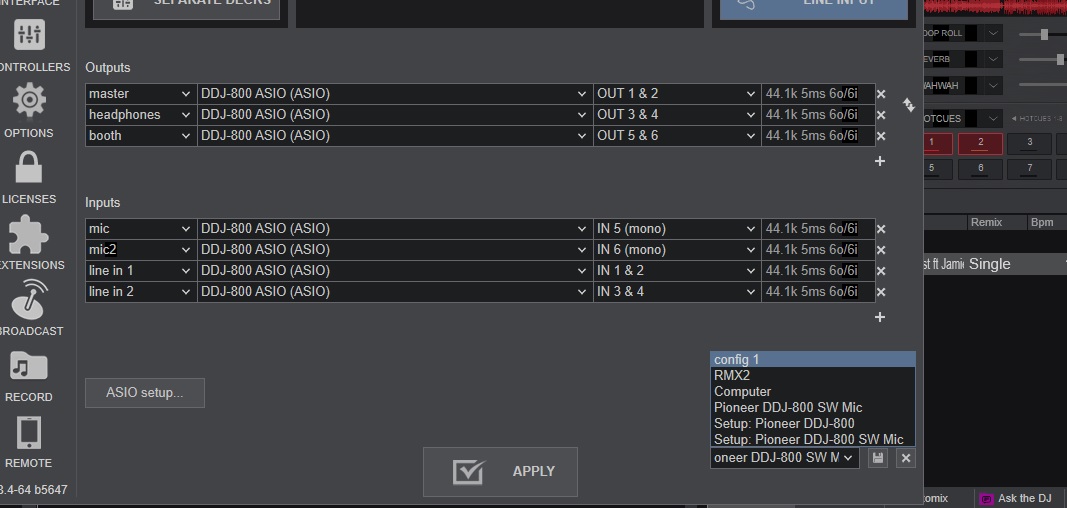Trigger hotcue pad 3

click(x=1030, y=143)
